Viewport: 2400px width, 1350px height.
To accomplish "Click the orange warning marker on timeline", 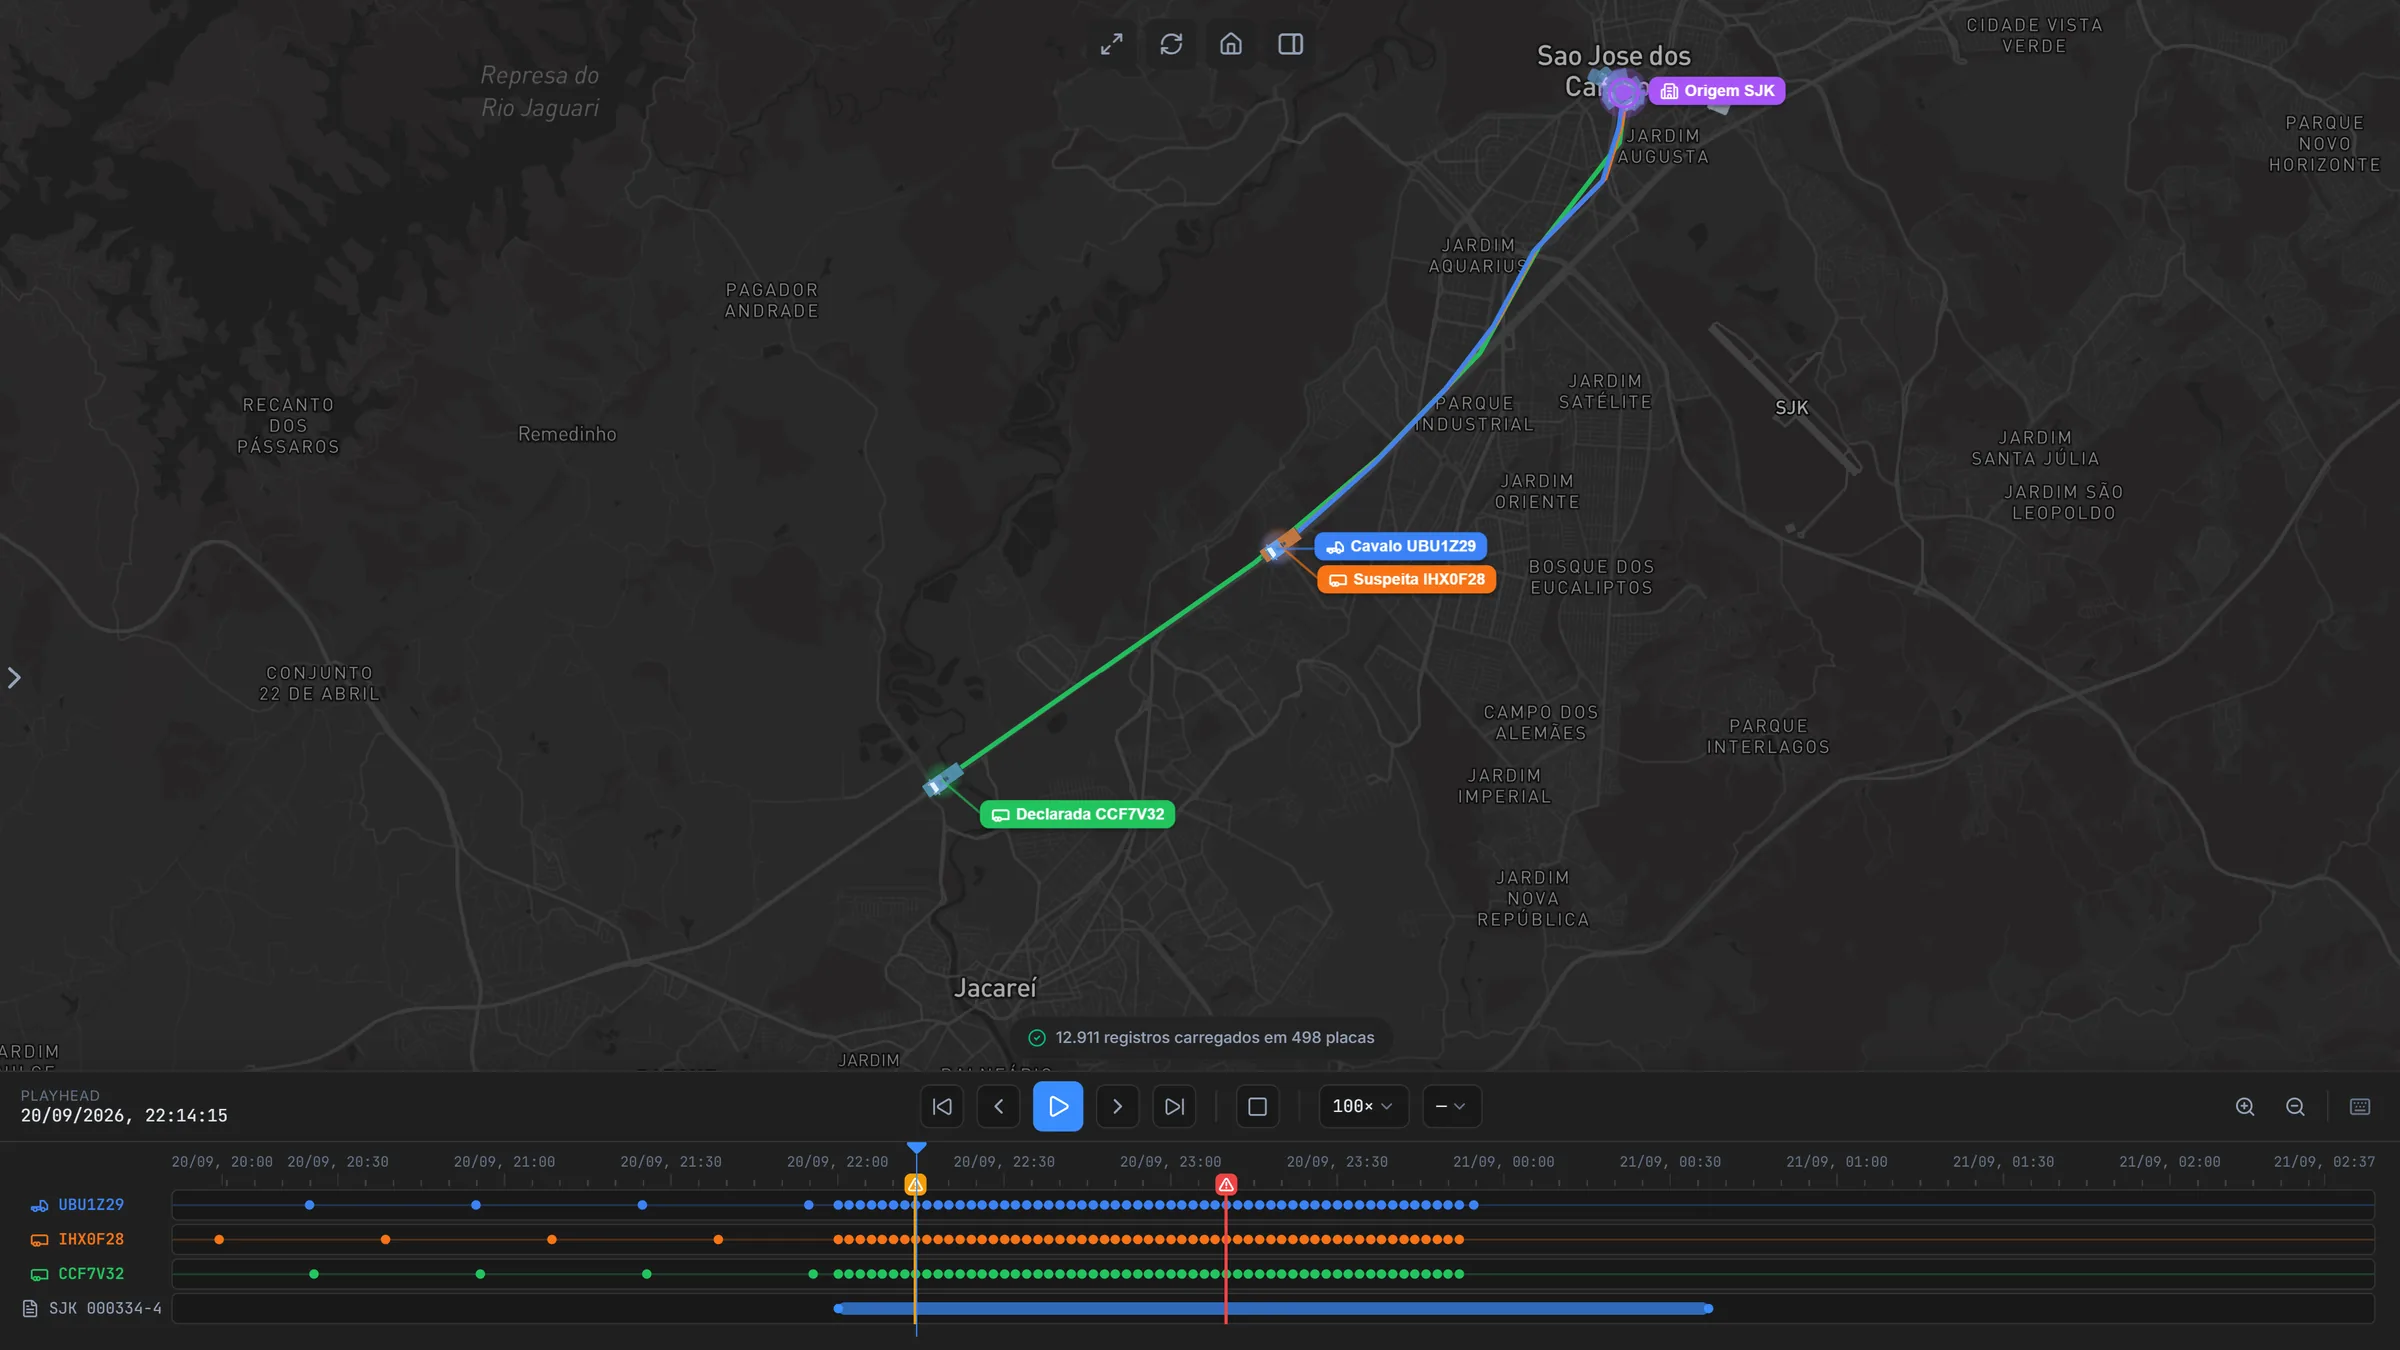I will click(915, 1185).
